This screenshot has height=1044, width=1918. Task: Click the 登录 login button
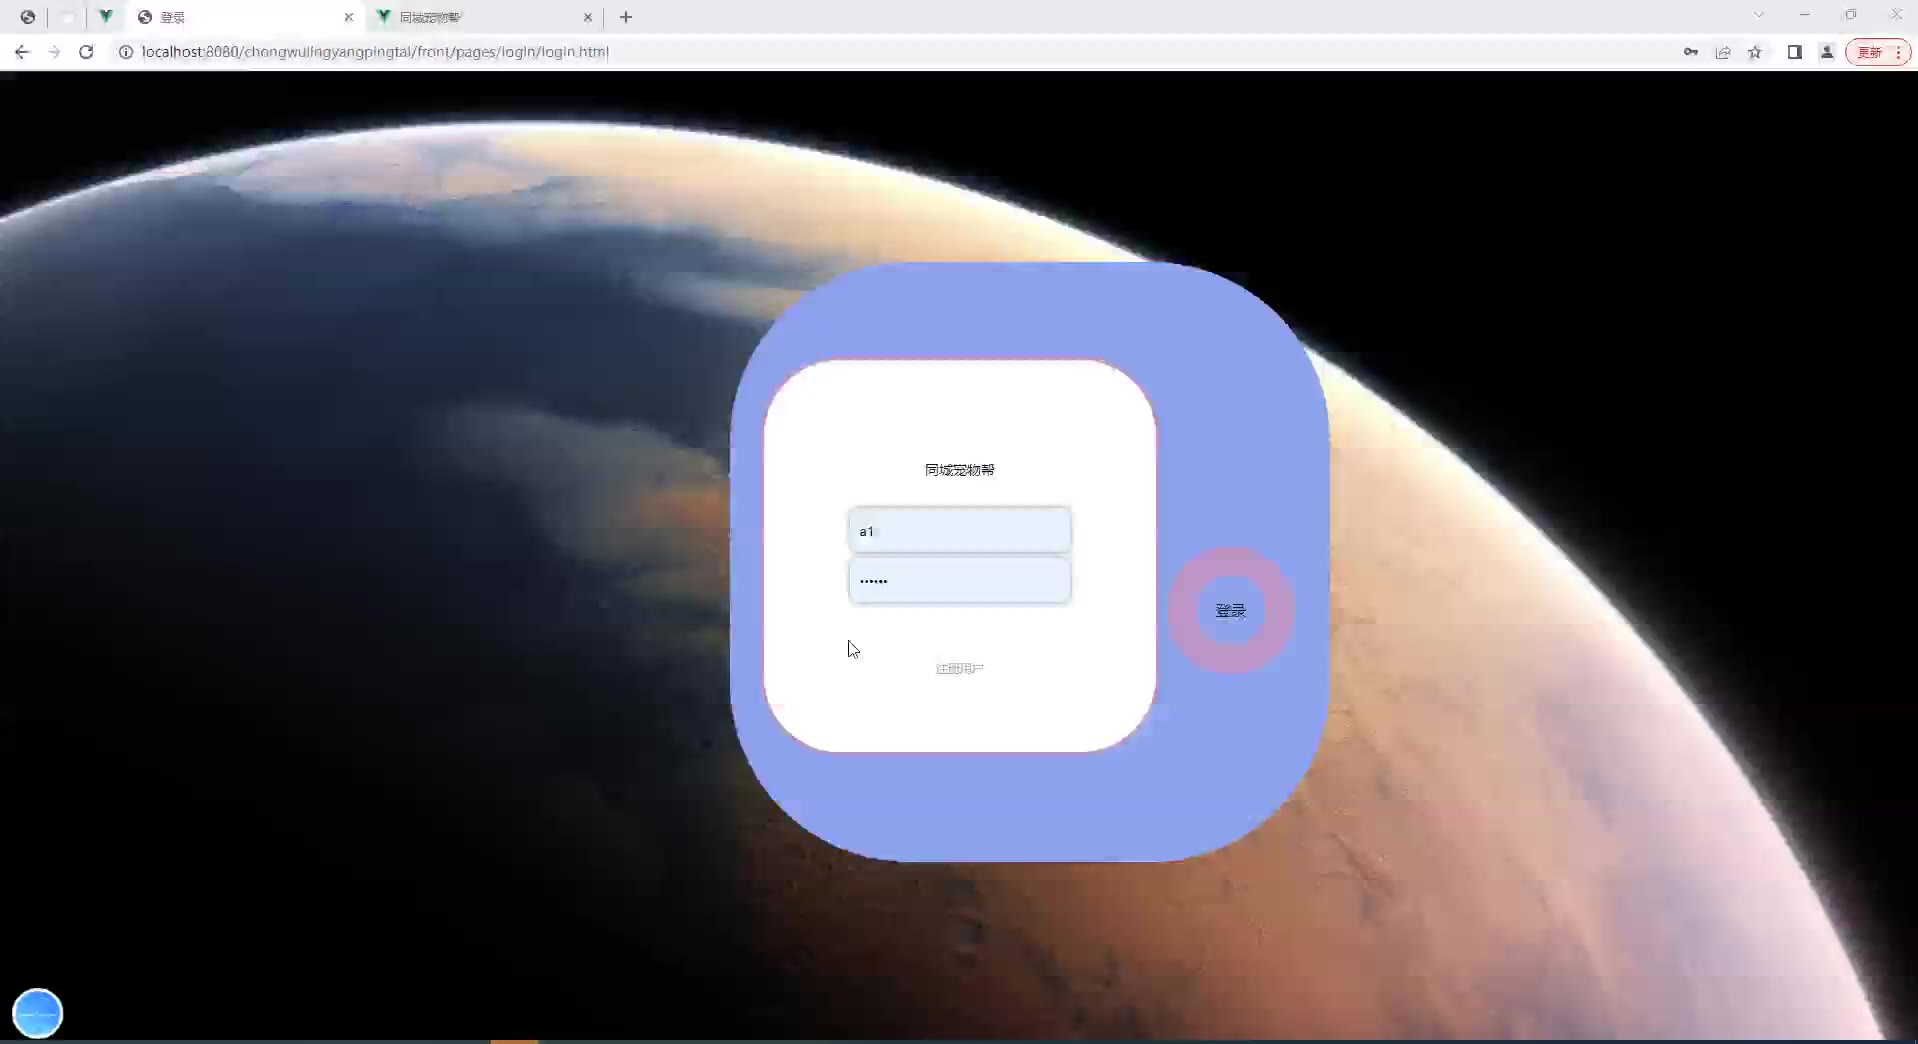pyautogui.click(x=1231, y=610)
